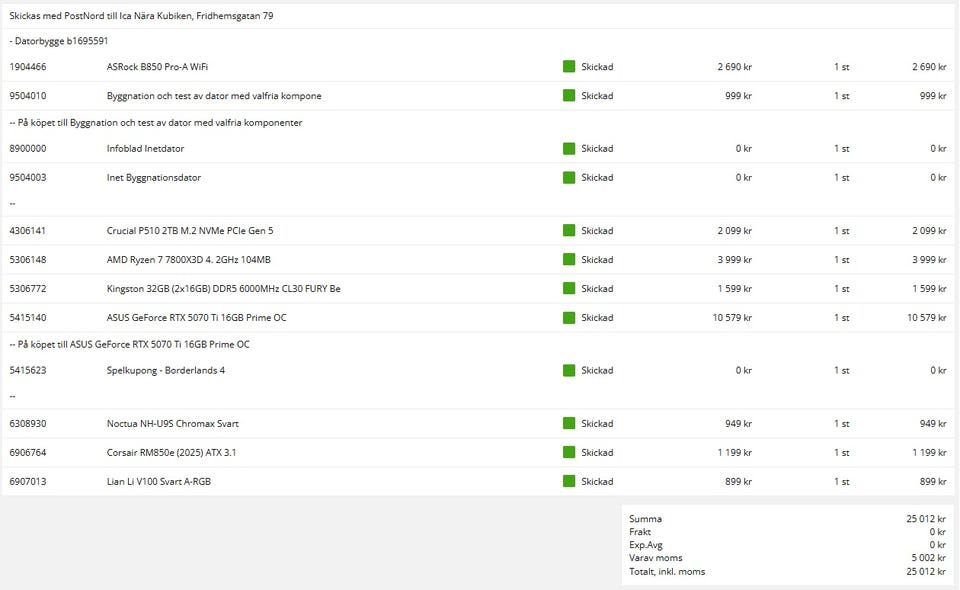Viewport: 960px width, 590px height.
Task: Select product name ASUS GeForce RTX 5070 Ti Prime OC
Action: 197,318
